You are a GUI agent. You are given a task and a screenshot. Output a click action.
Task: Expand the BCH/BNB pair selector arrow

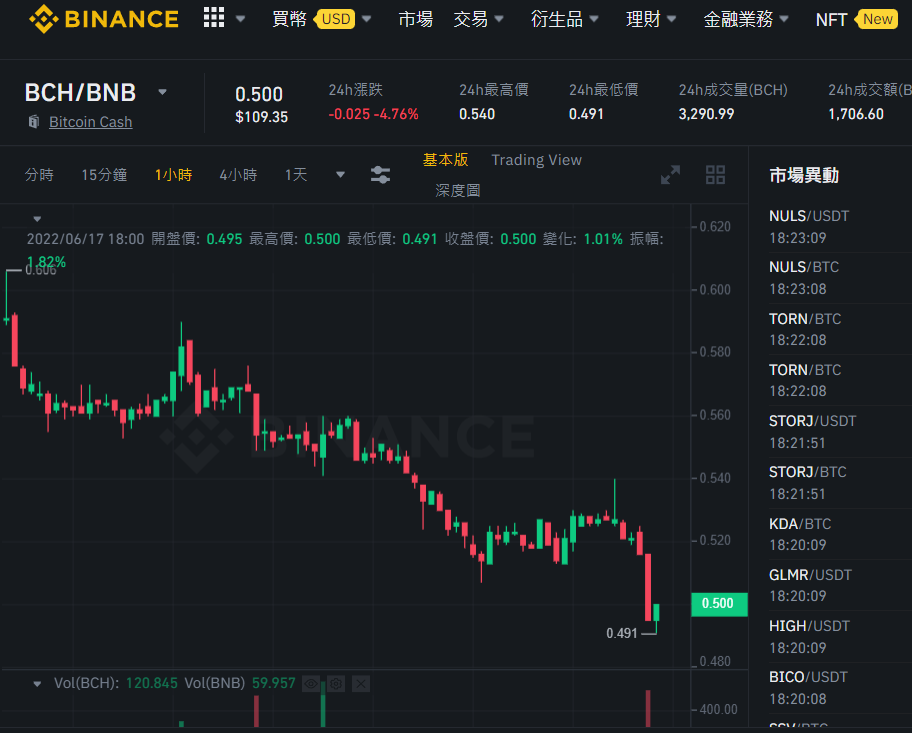coord(163,92)
